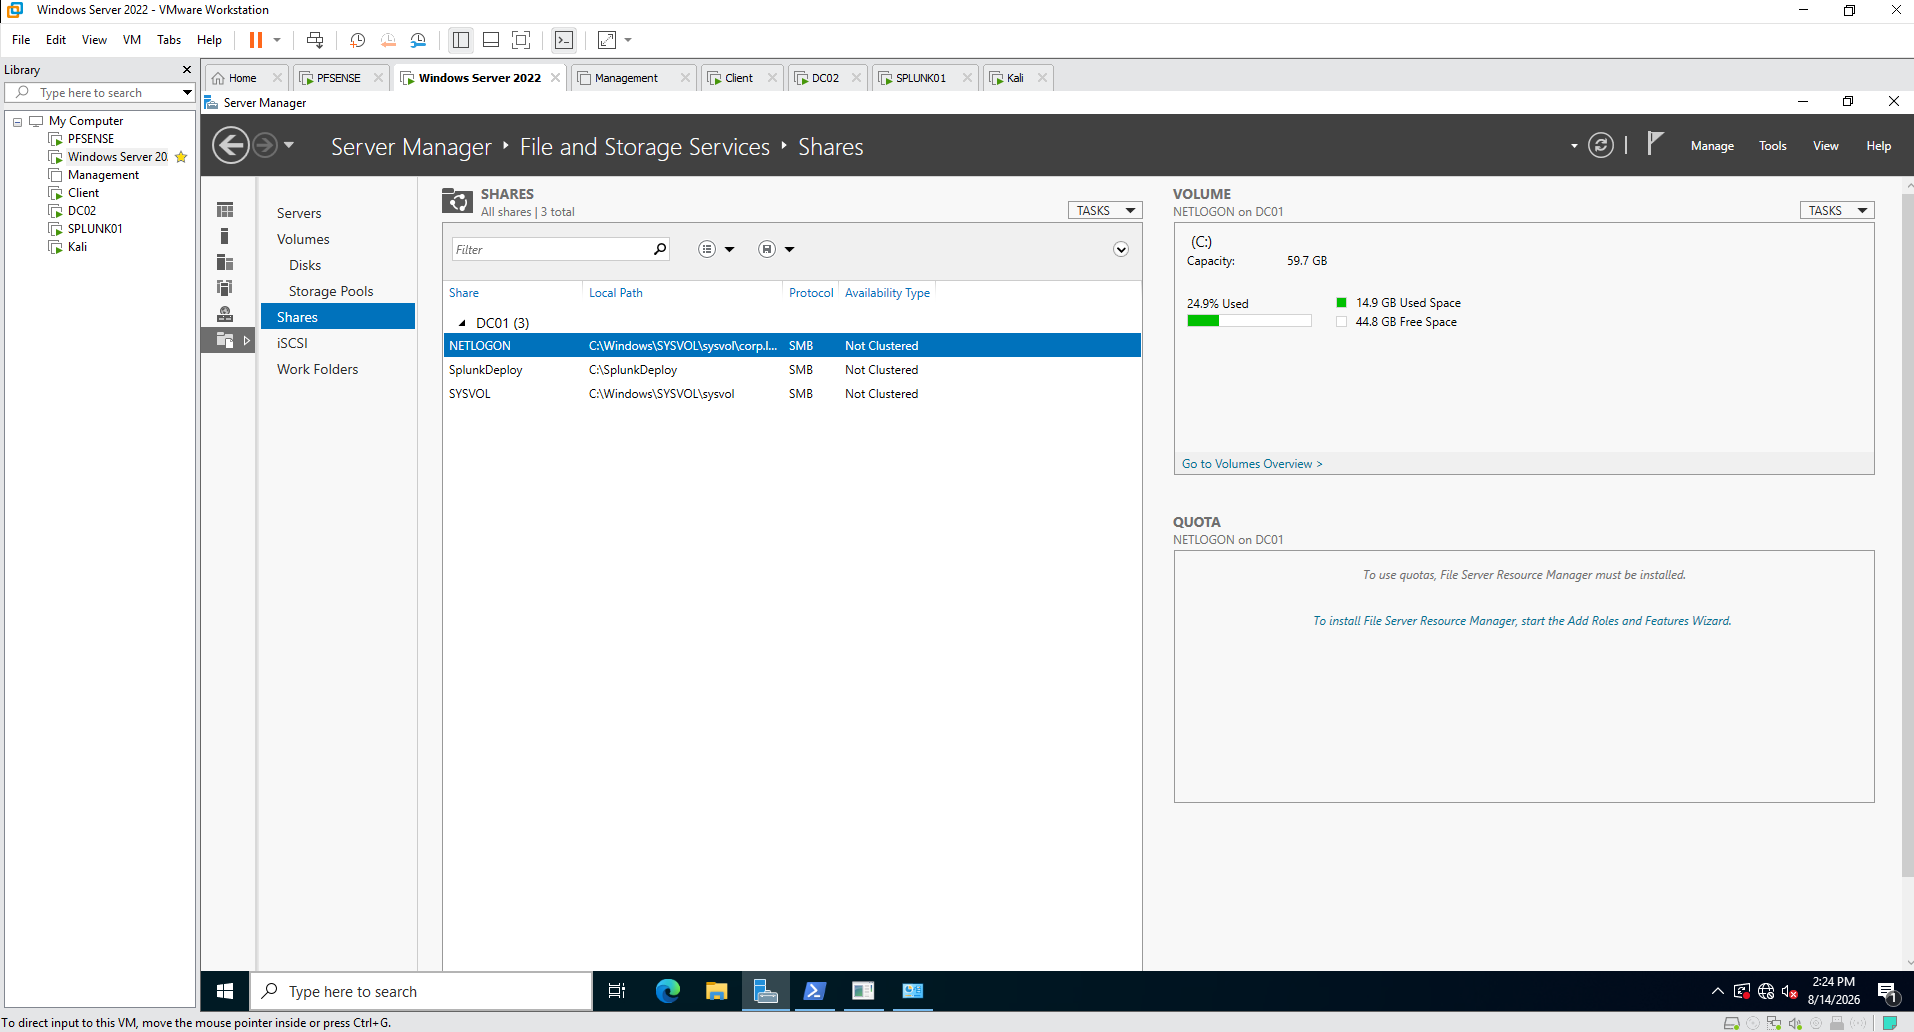Image resolution: width=1914 pixels, height=1032 pixels.
Task: Start the Add Roles and Features Wizard link
Action: pos(1522,621)
